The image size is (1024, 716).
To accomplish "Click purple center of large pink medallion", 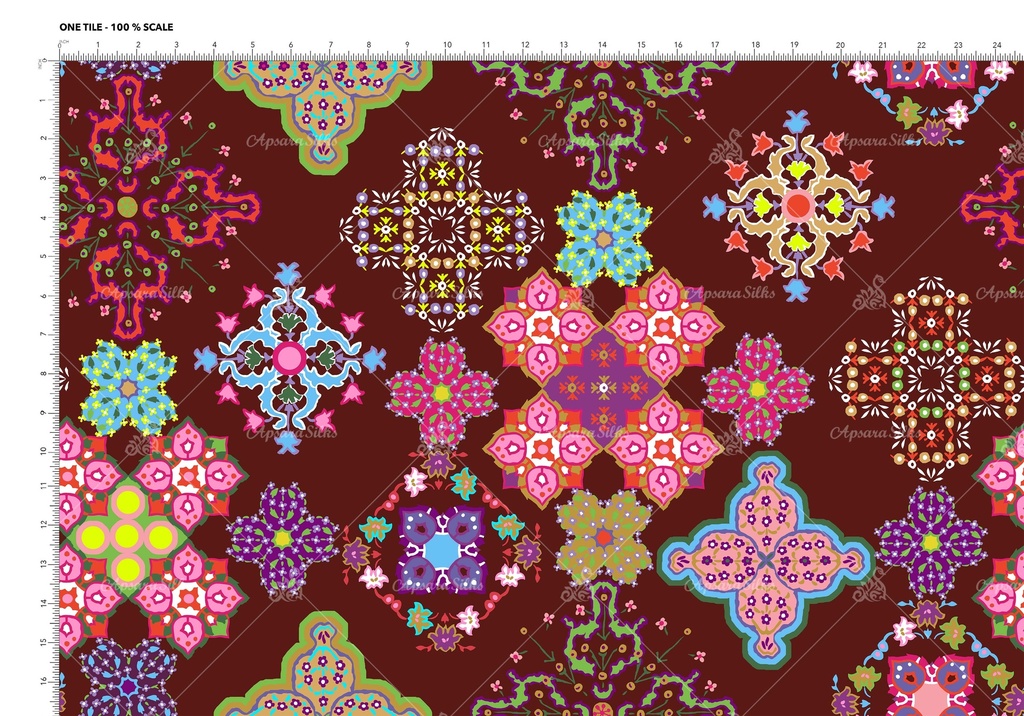I will pos(602,387).
